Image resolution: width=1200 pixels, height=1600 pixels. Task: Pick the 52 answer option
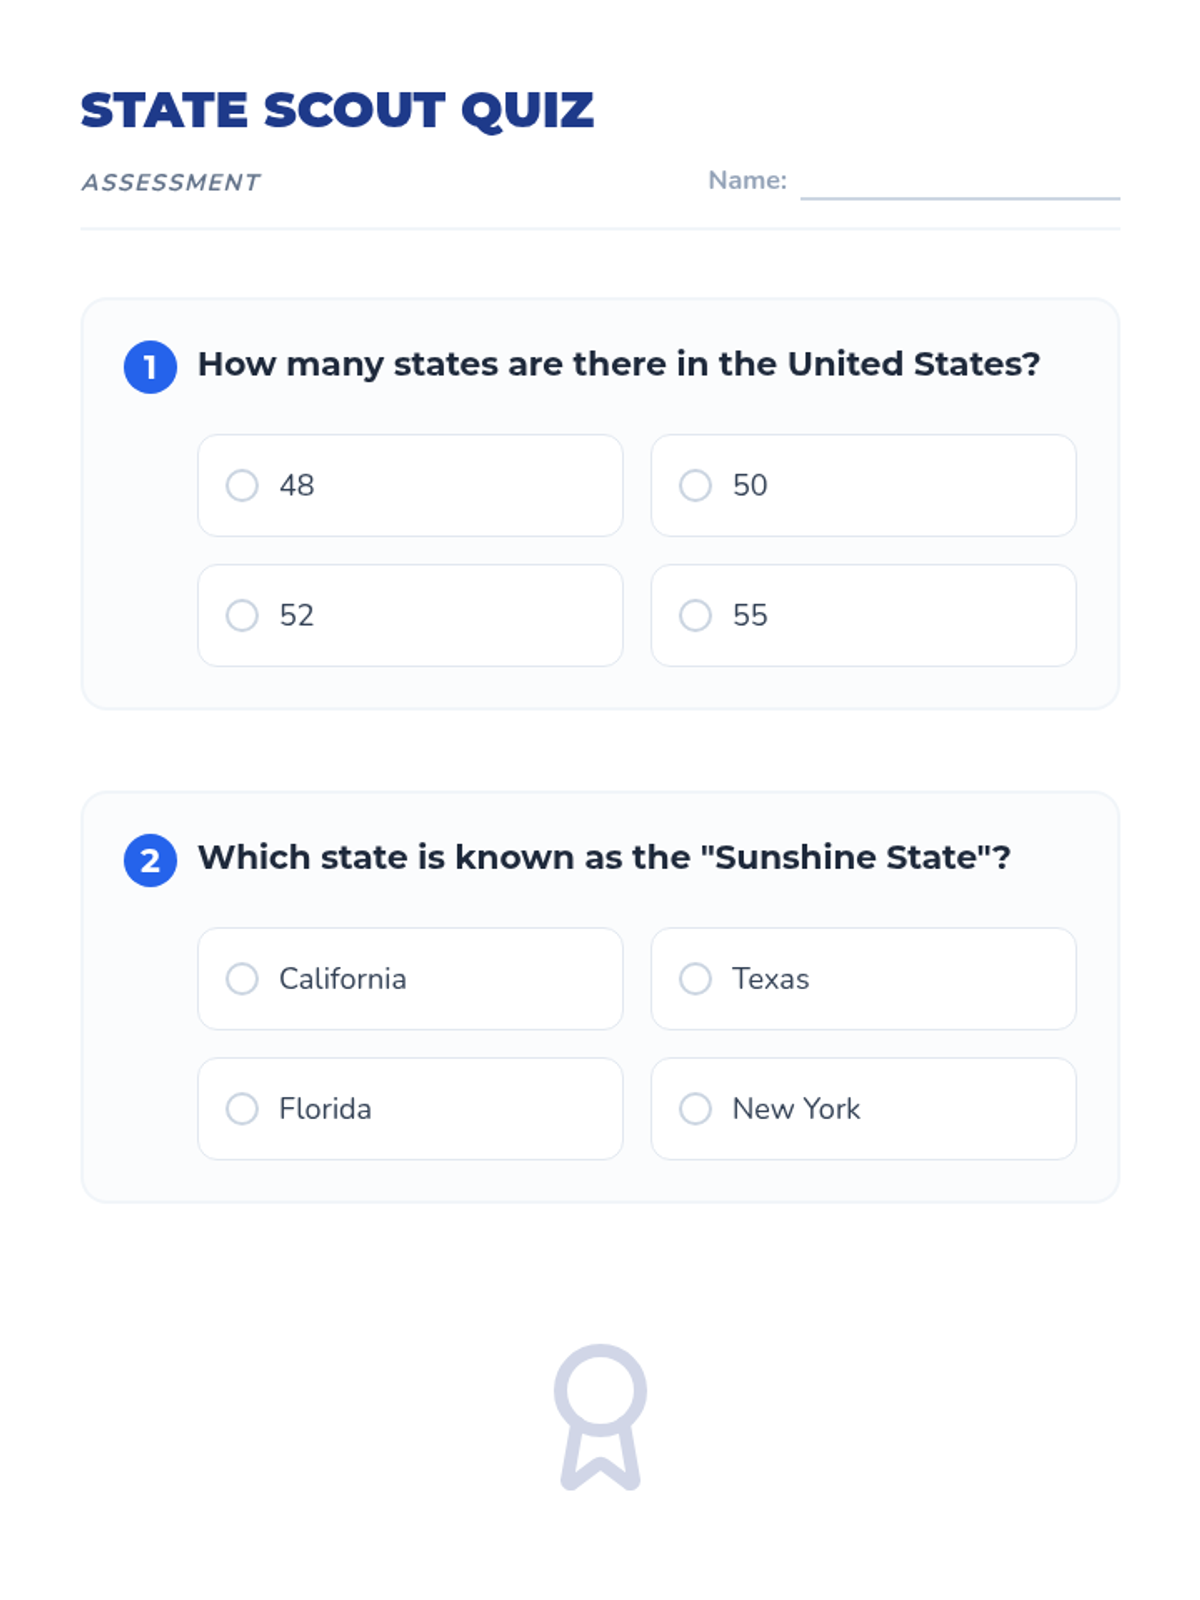[x=410, y=615]
